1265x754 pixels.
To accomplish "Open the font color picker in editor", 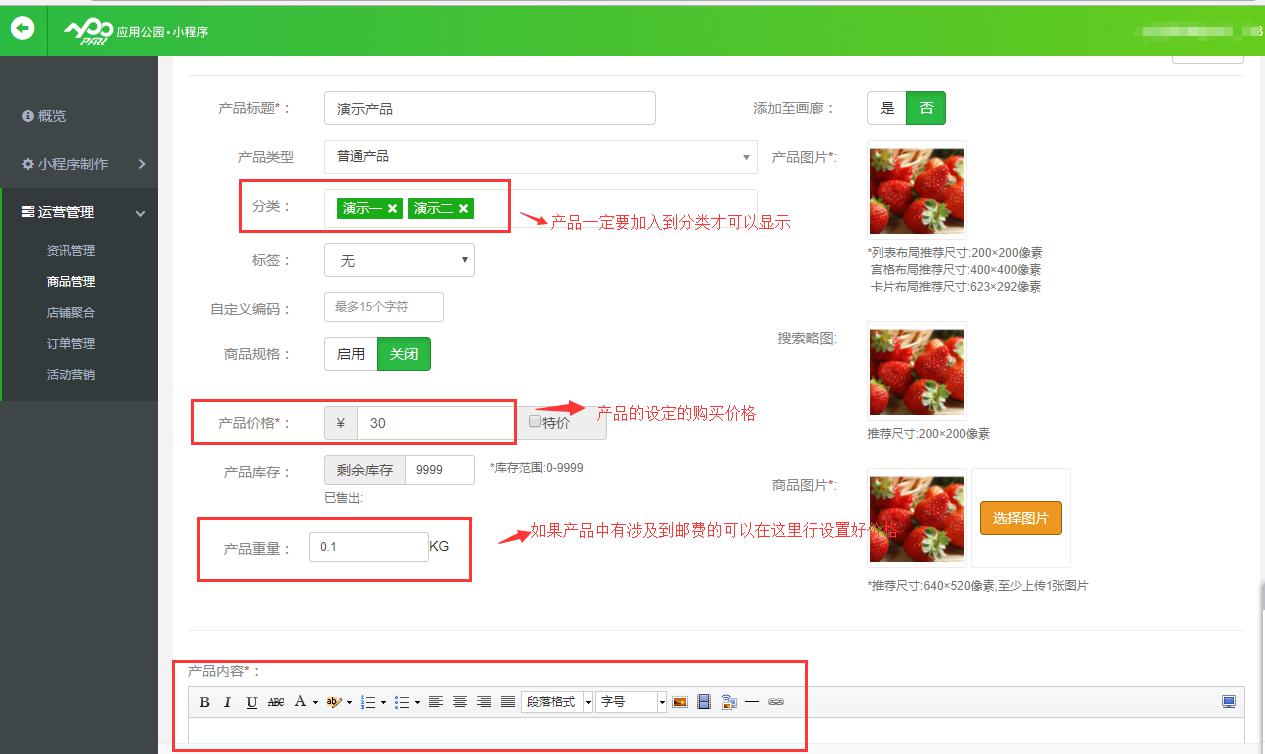I will [x=305, y=702].
